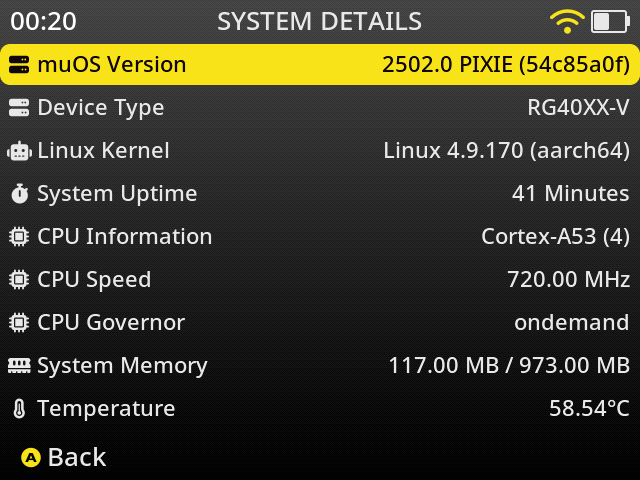Select the CPU Speed label
The height and width of the screenshot is (480, 640).
94,280
